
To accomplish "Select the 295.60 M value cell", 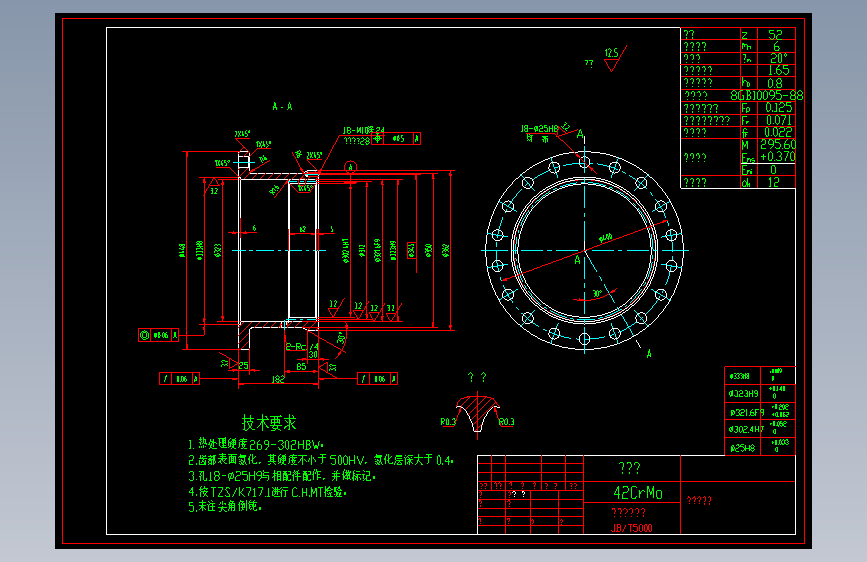I will click(778, 144).
